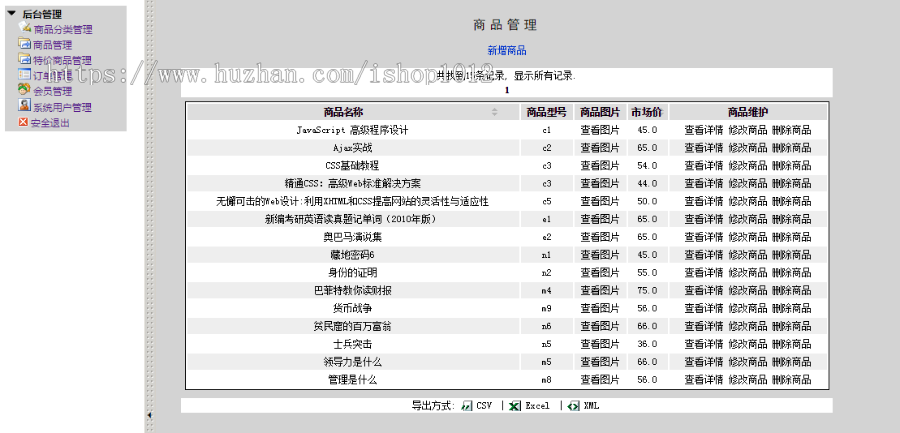Screen dimensions: 900x433
Task: View details of 领导力是什么
Action: [704, 362]
